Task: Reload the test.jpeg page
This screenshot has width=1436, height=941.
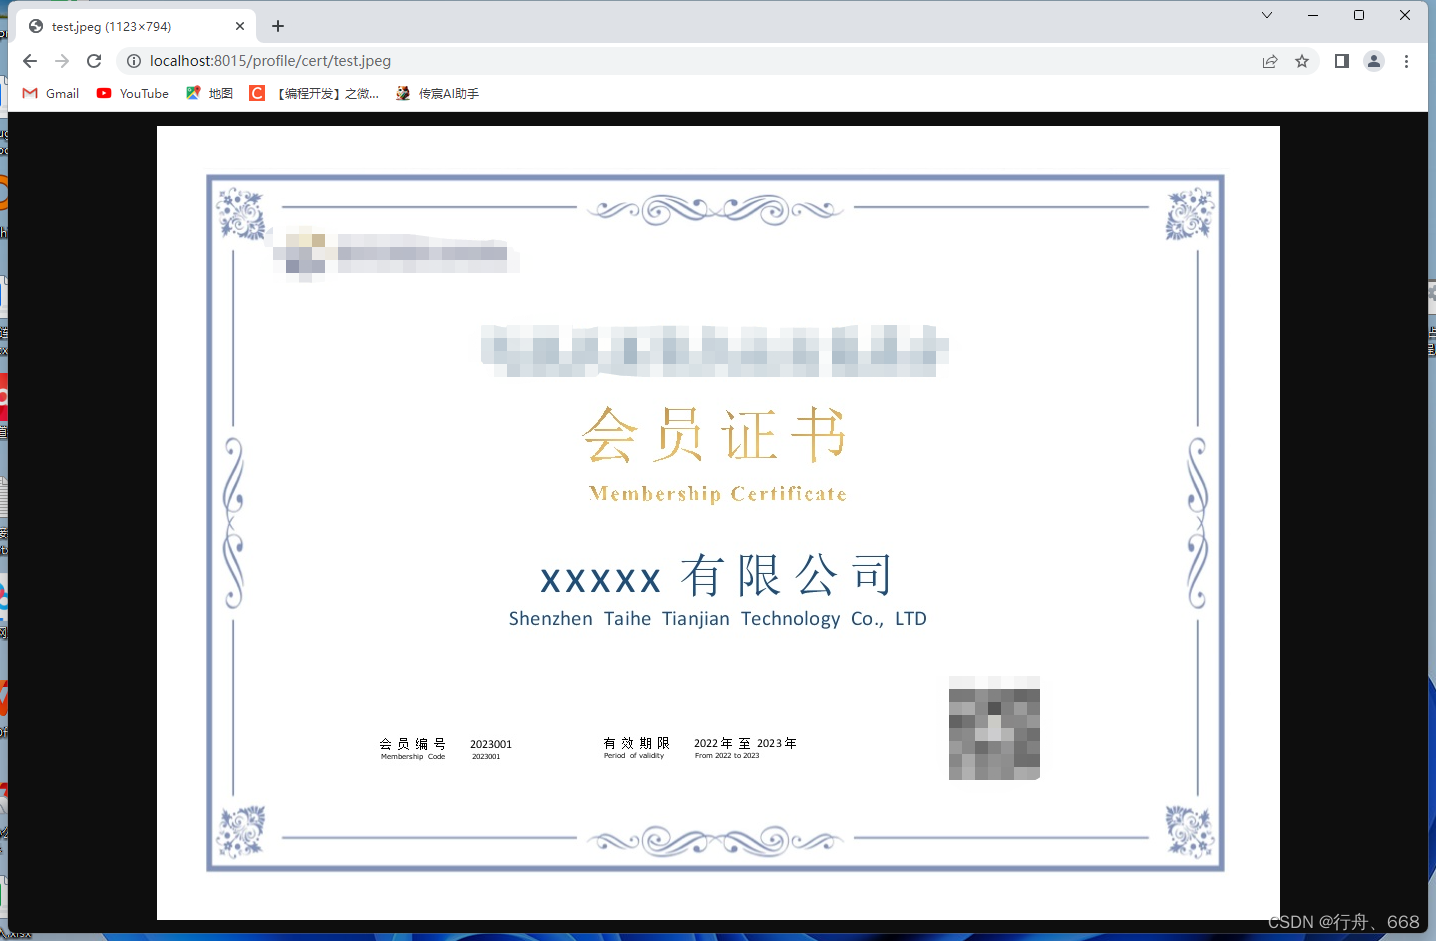Action: click(x=95, y=61)
